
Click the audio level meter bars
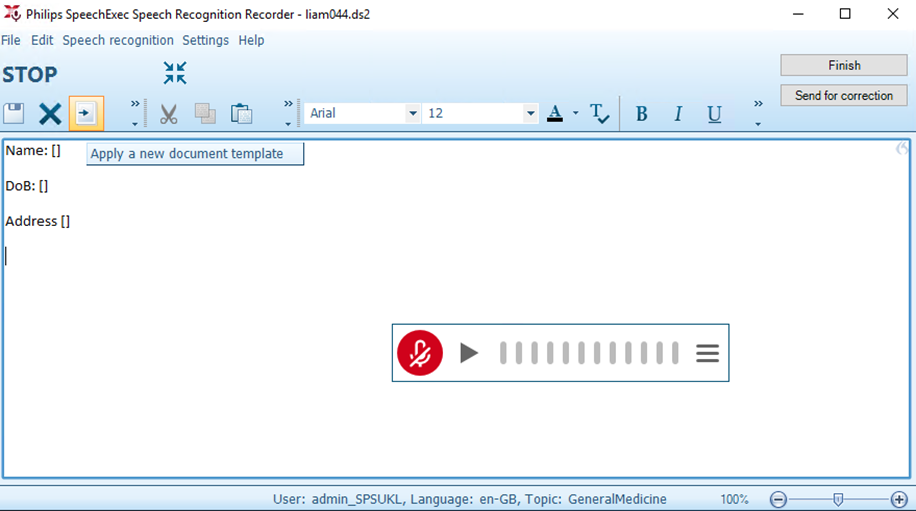click(589, 353)
